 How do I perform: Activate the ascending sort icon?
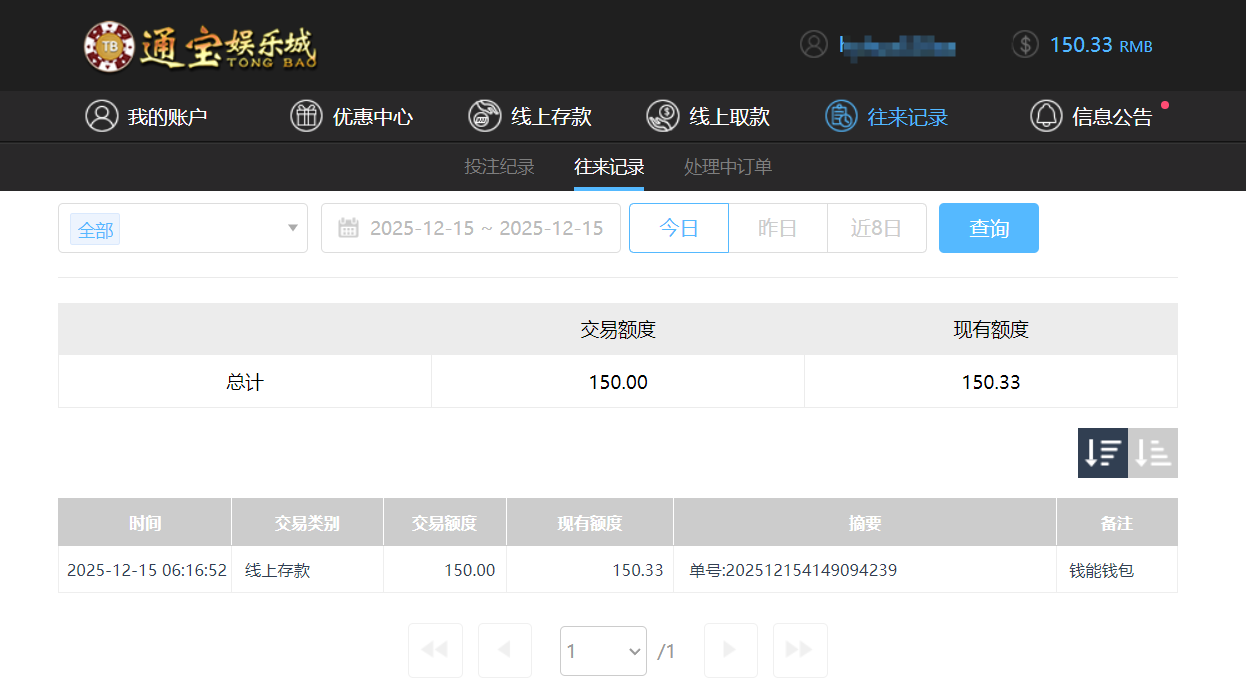click(1152, 452)
